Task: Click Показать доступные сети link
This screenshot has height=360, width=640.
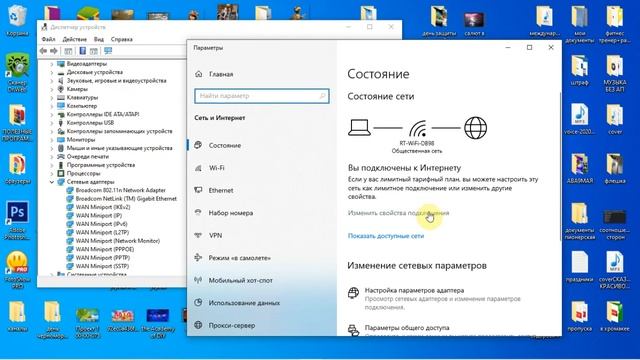Action: click(x=386, y=236)
